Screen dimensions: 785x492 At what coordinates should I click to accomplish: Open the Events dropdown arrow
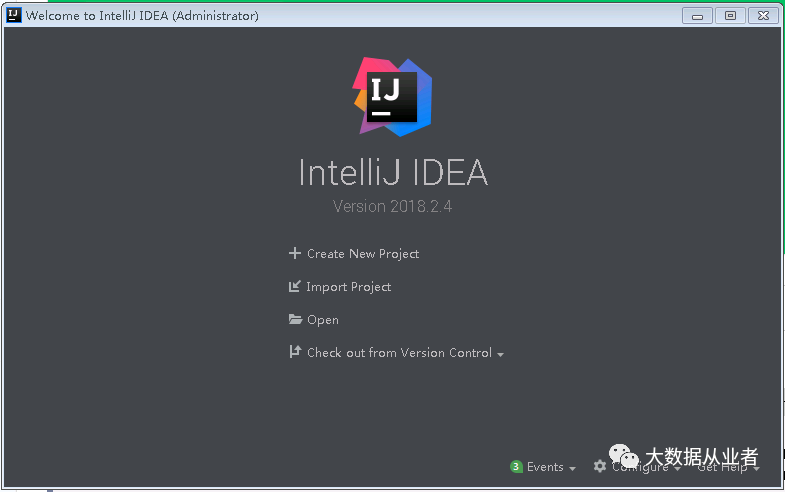[x=572, y=468]
